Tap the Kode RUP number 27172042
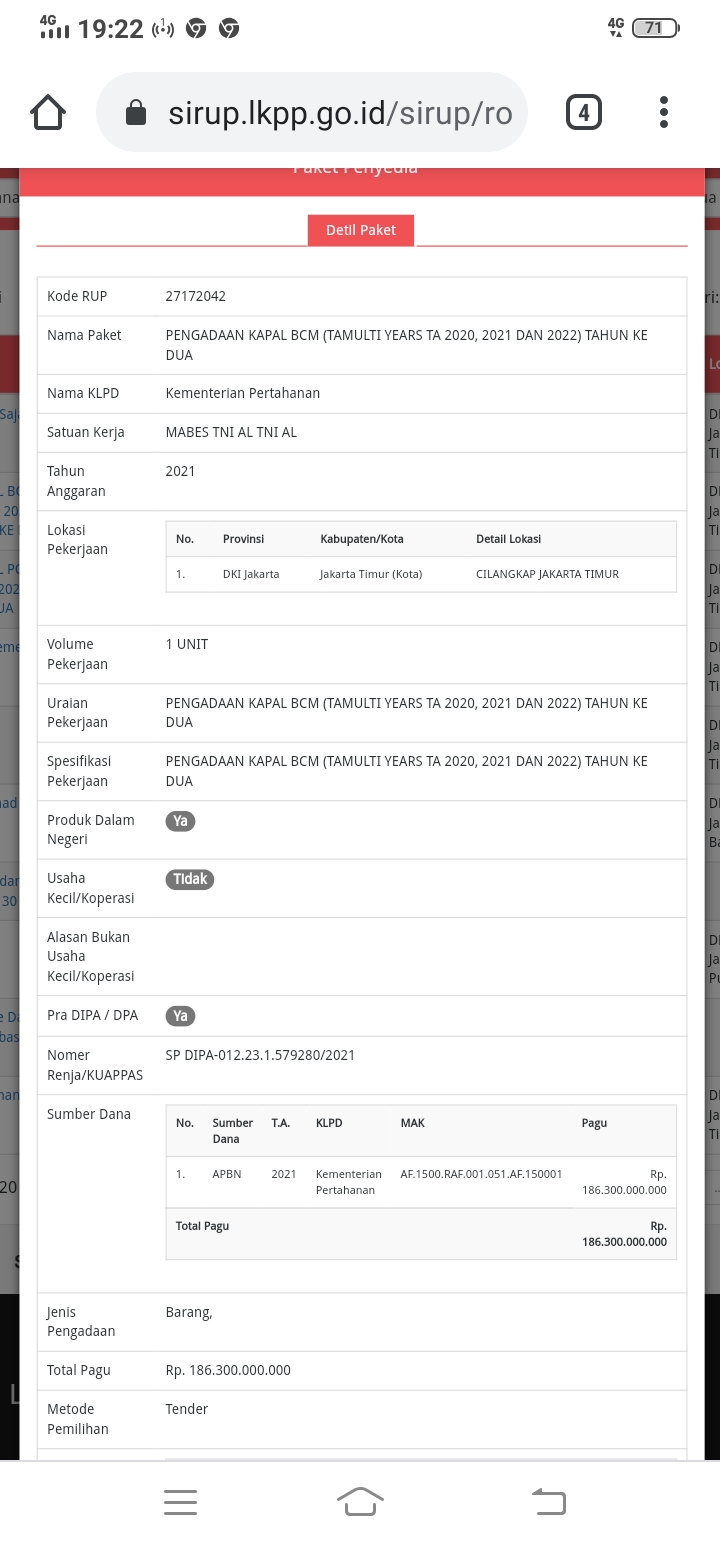Screen dimensions: 720x1544 196,297
